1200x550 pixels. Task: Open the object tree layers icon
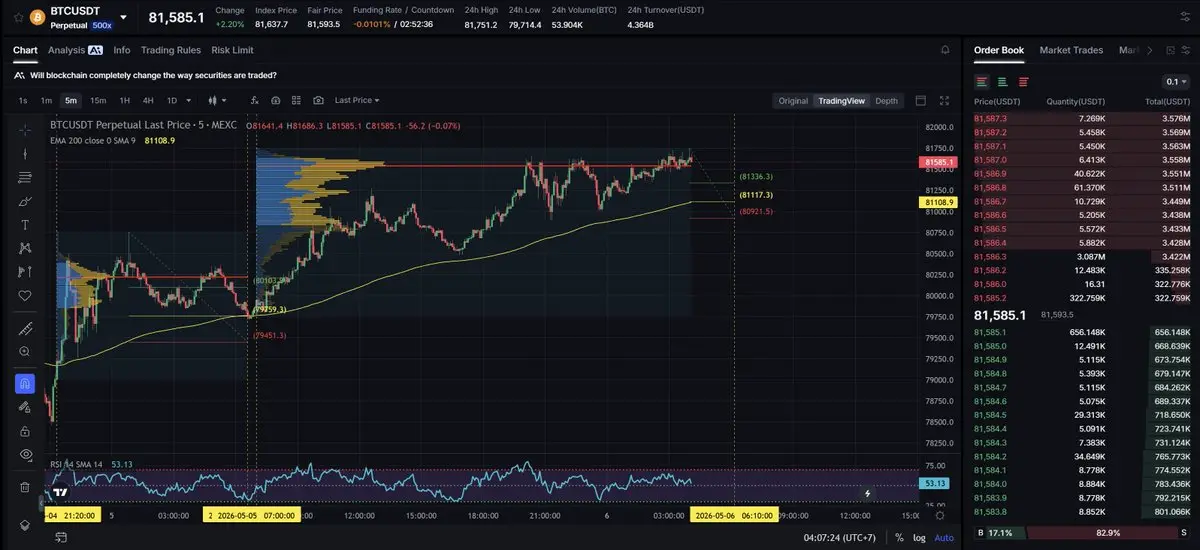[25, 524]
